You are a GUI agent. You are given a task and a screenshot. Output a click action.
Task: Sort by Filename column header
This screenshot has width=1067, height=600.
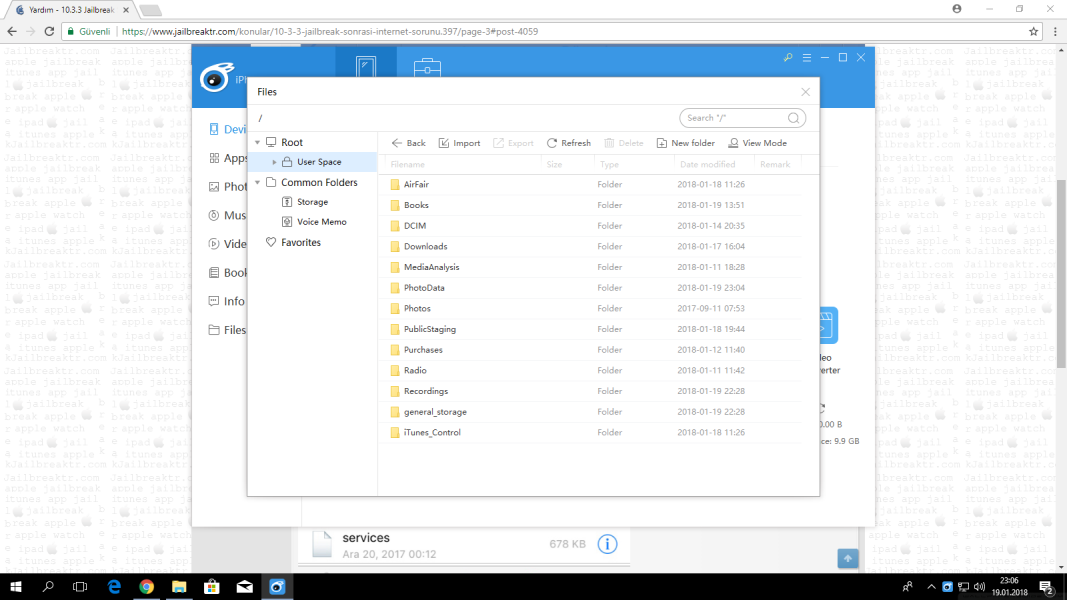tap(408, 164)
